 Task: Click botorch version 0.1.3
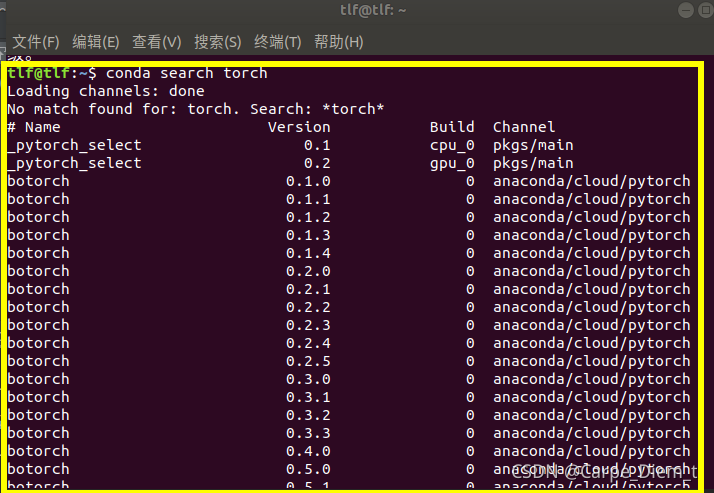pos(308,235)
